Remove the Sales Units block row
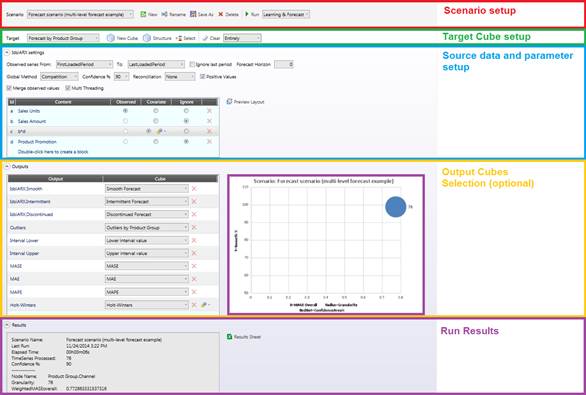 tap(209, 111)
